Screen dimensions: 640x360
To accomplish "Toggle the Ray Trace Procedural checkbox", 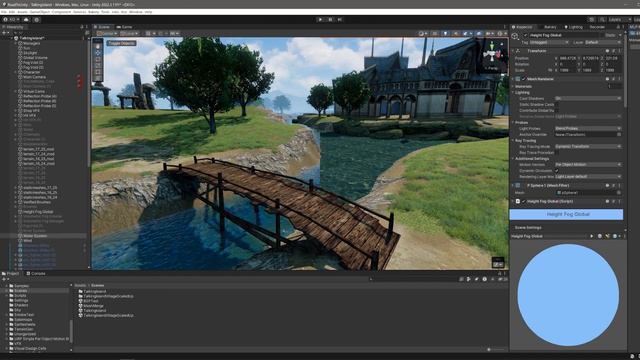I will 557,153.
